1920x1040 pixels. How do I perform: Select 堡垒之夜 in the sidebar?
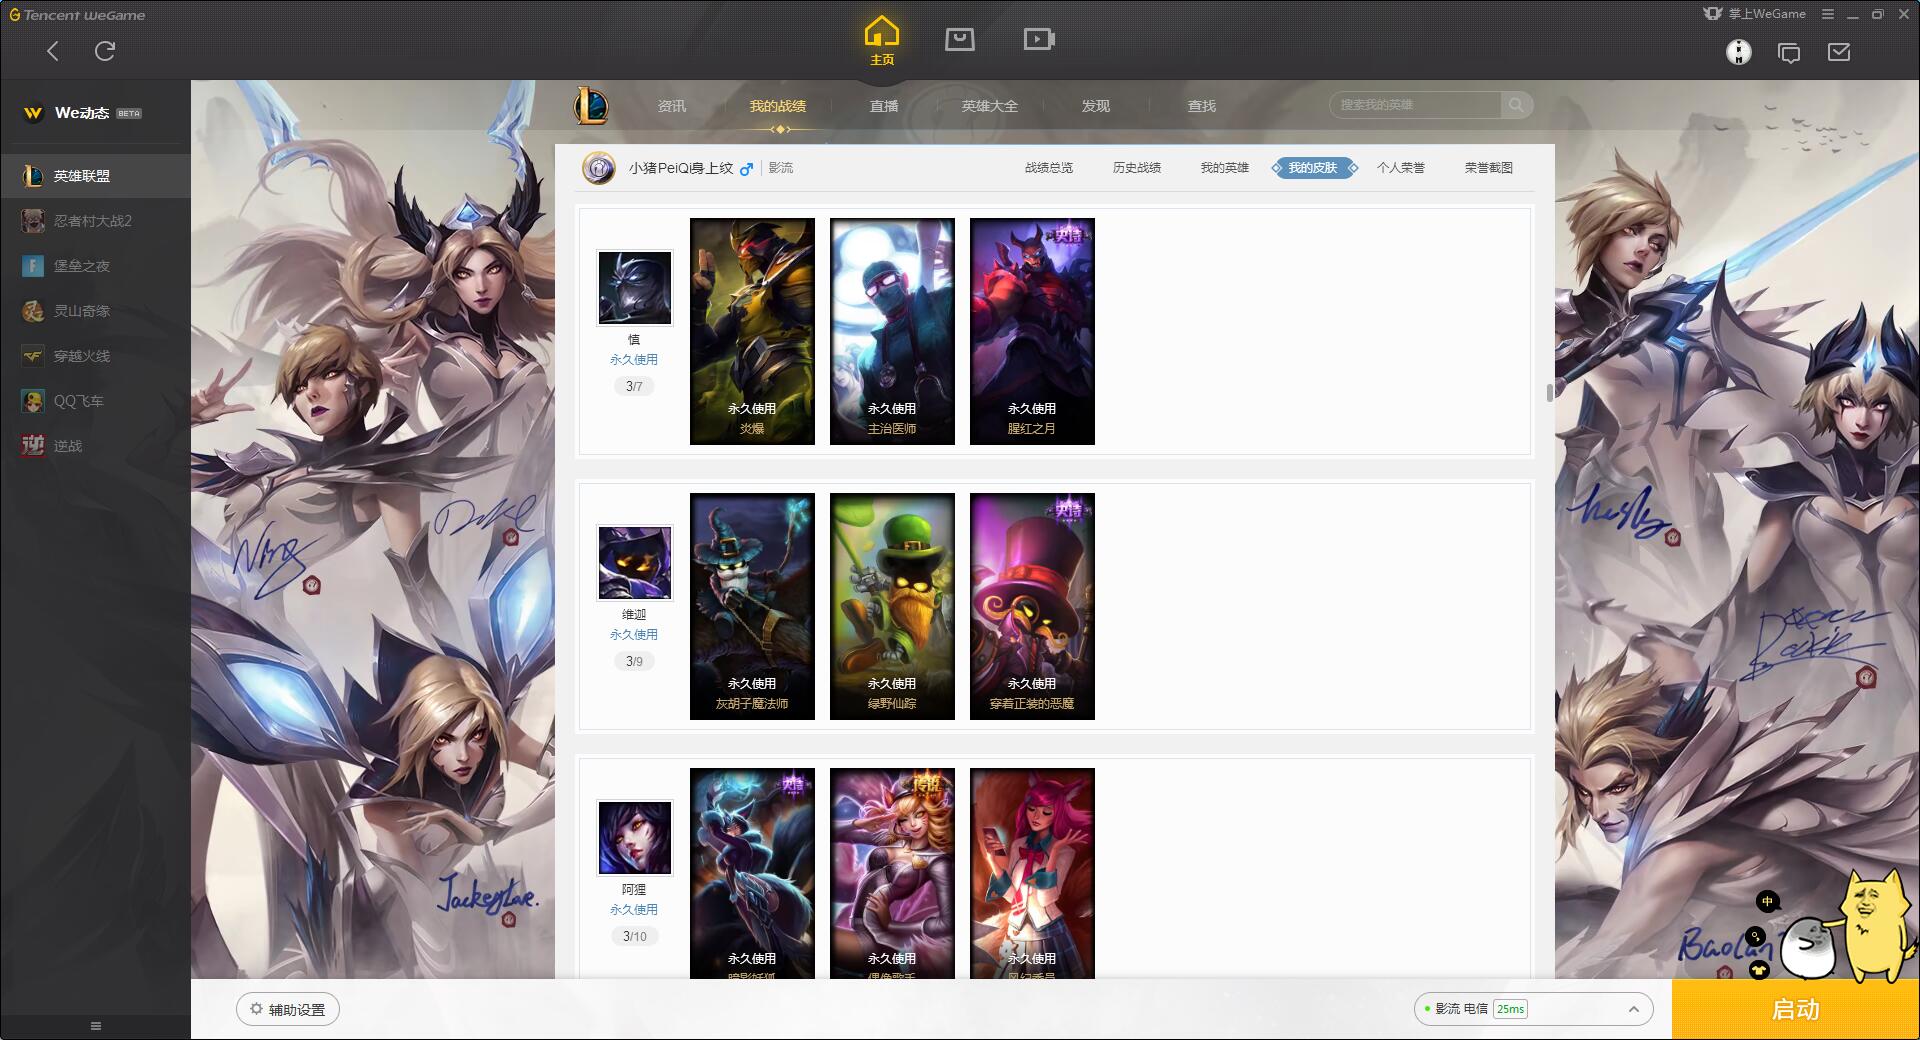(95, 266)
